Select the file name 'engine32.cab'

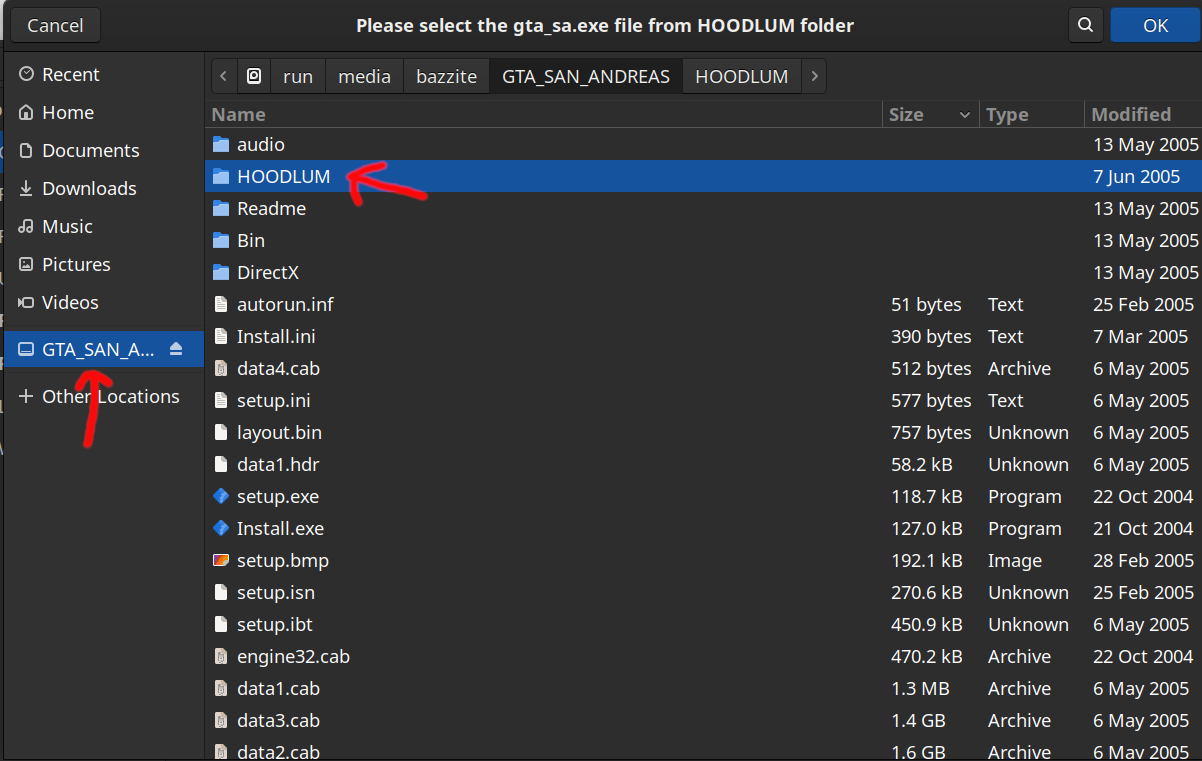click(293, 657)
